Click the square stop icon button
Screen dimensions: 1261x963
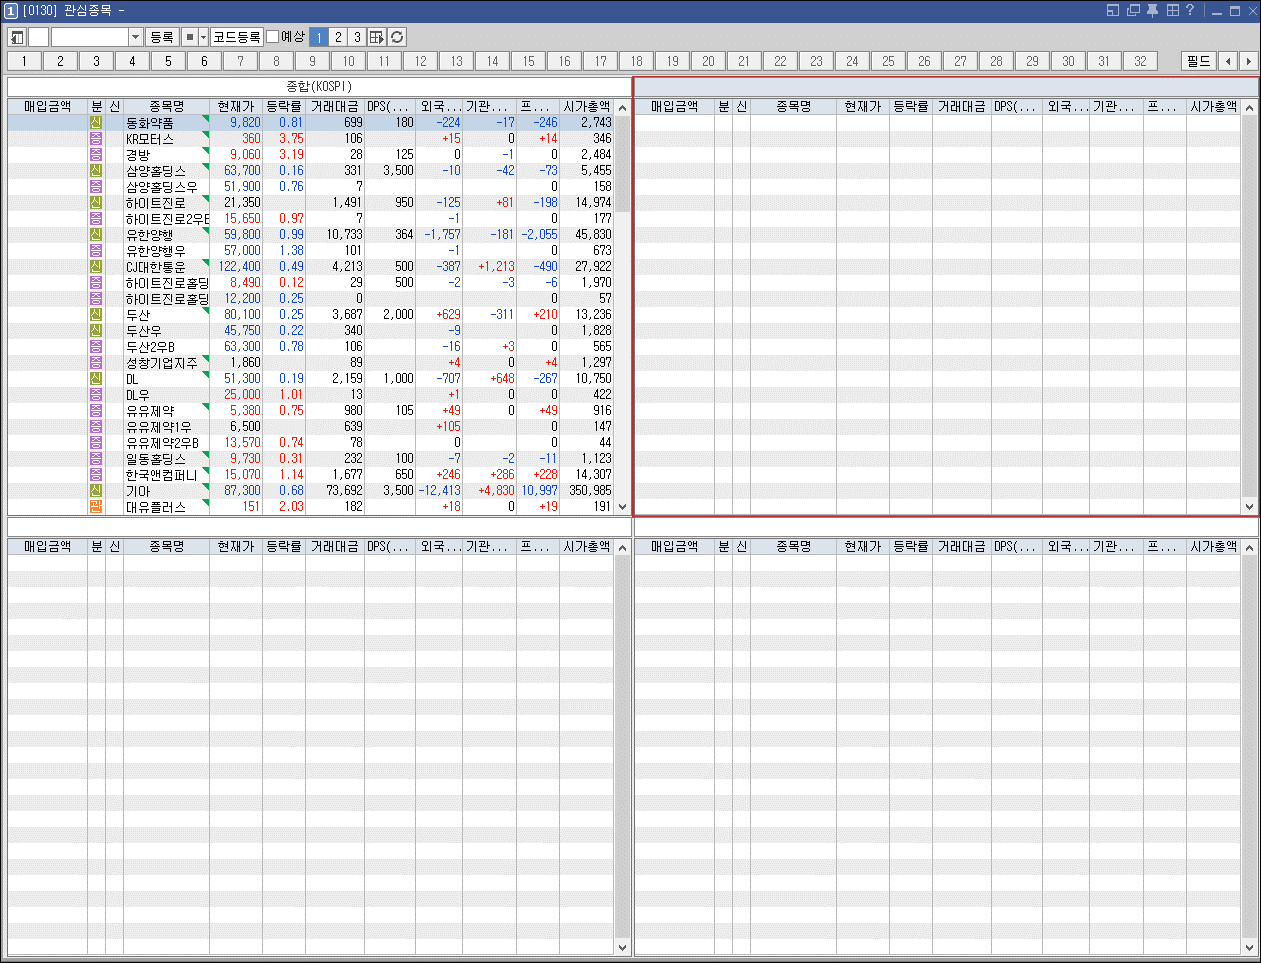pyautogui.click(x=190, y=37)
